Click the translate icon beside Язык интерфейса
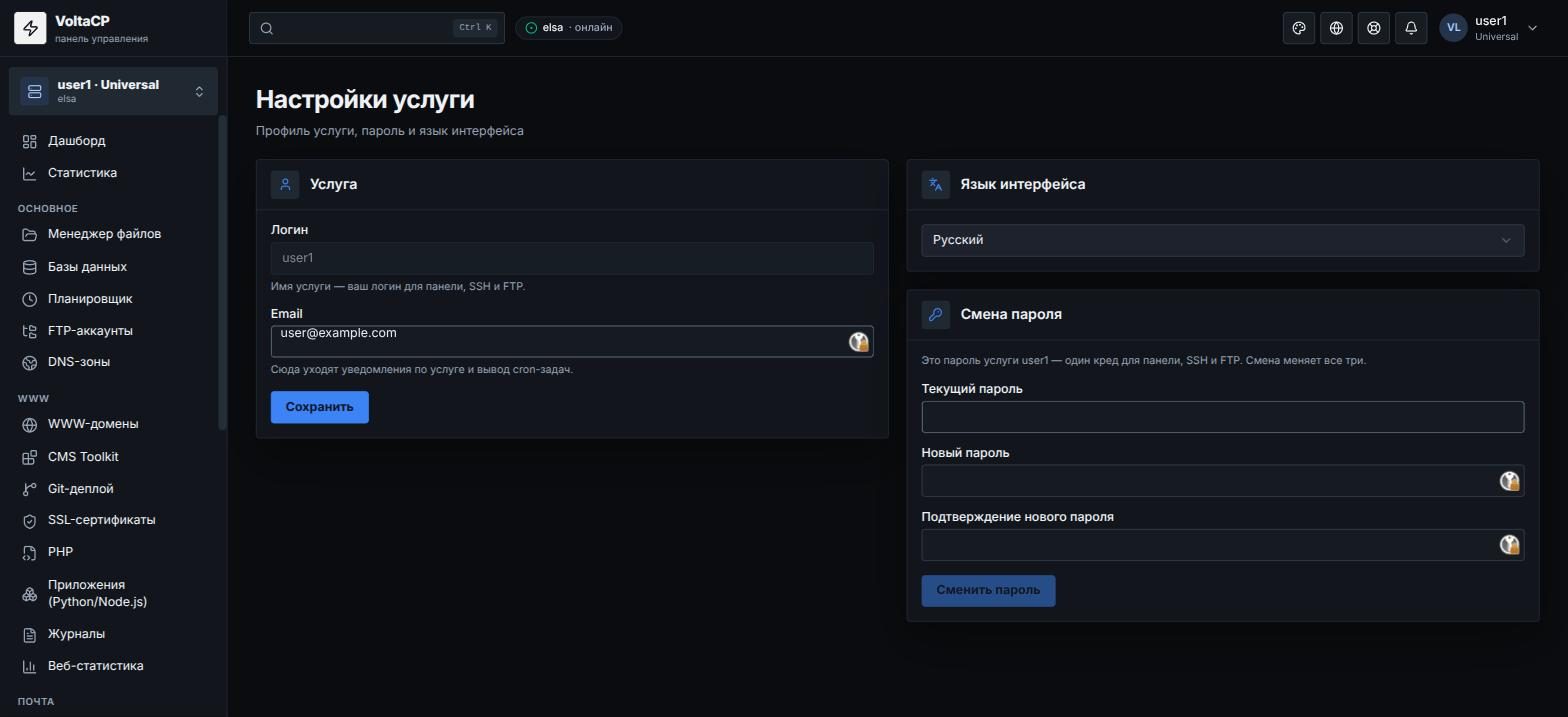1568x717 pixels. point(936,184)
